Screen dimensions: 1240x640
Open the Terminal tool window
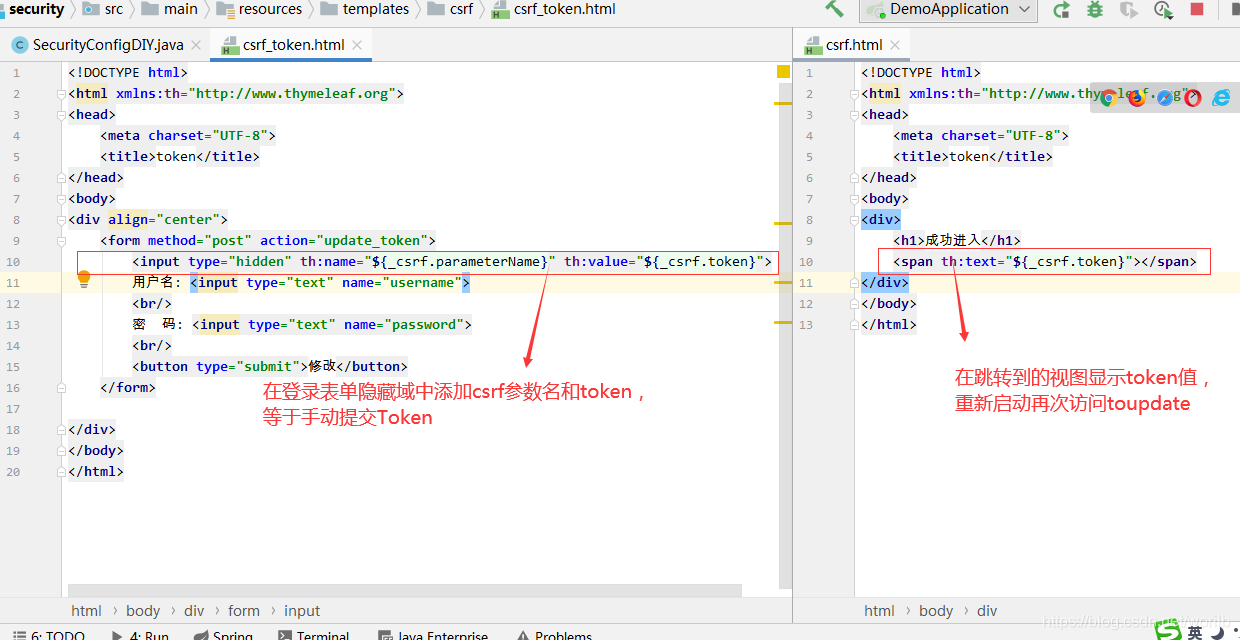coord(313,634)
